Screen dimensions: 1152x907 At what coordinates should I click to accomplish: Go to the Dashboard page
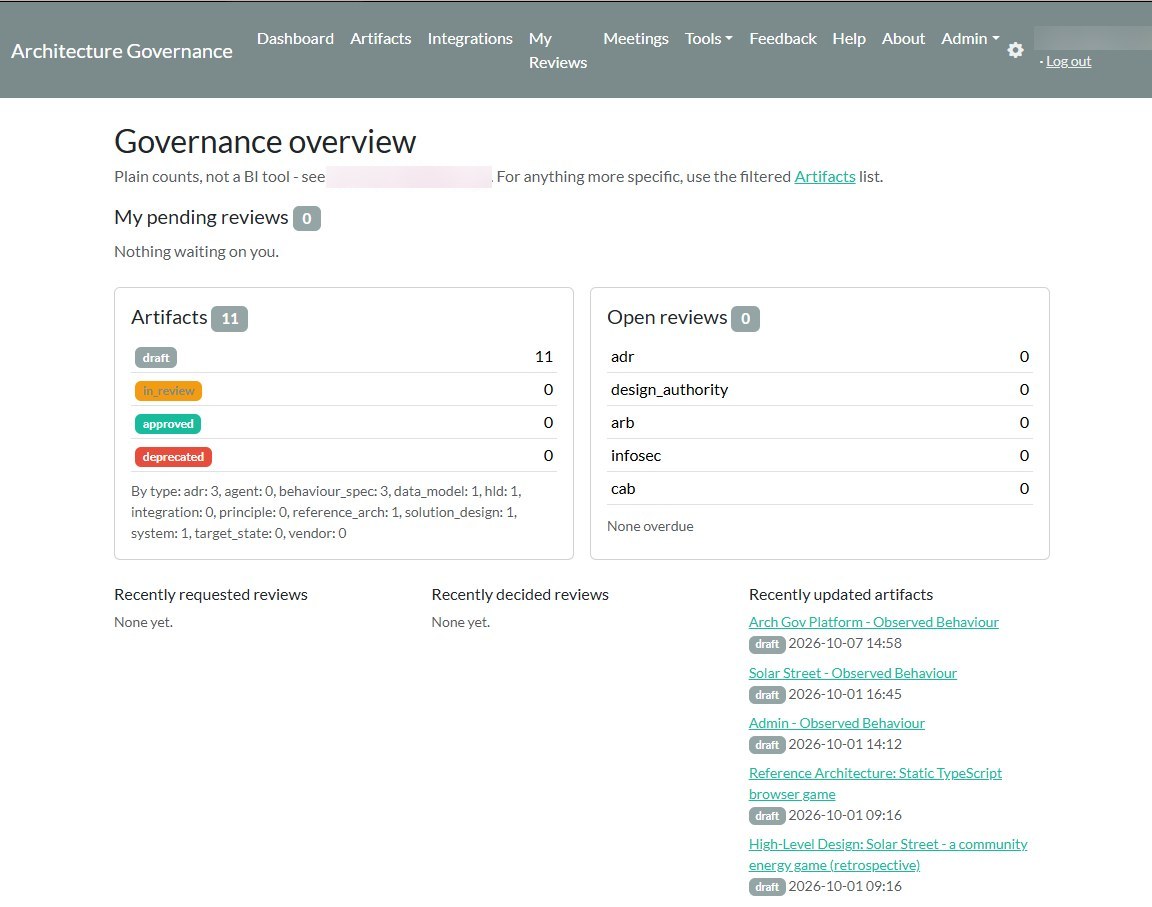[295, 38]
